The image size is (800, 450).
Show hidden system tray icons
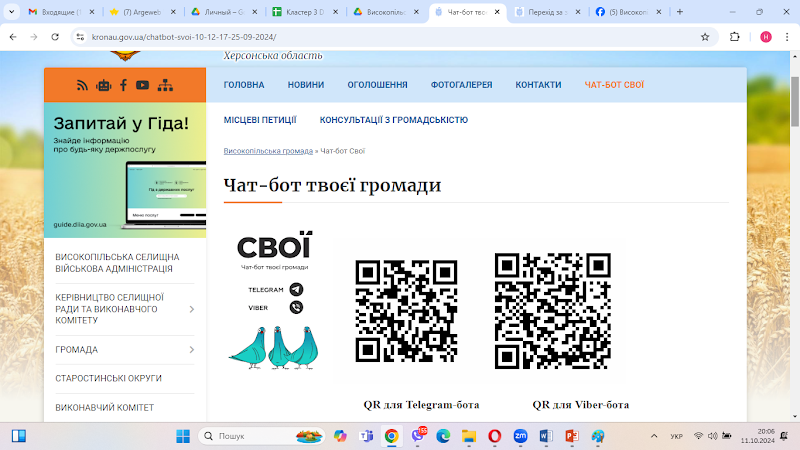point(654,436)
